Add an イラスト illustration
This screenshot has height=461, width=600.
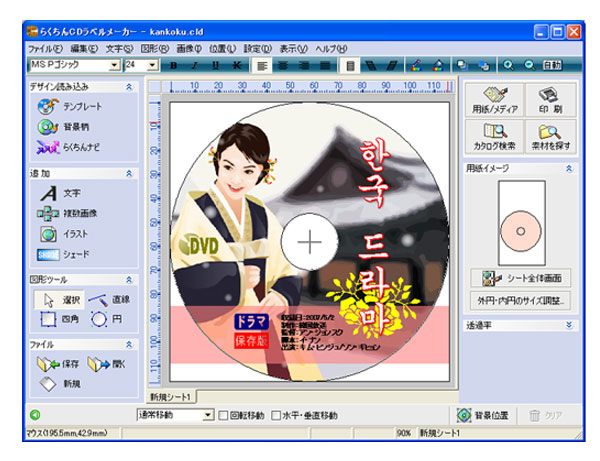coord(64,234)
